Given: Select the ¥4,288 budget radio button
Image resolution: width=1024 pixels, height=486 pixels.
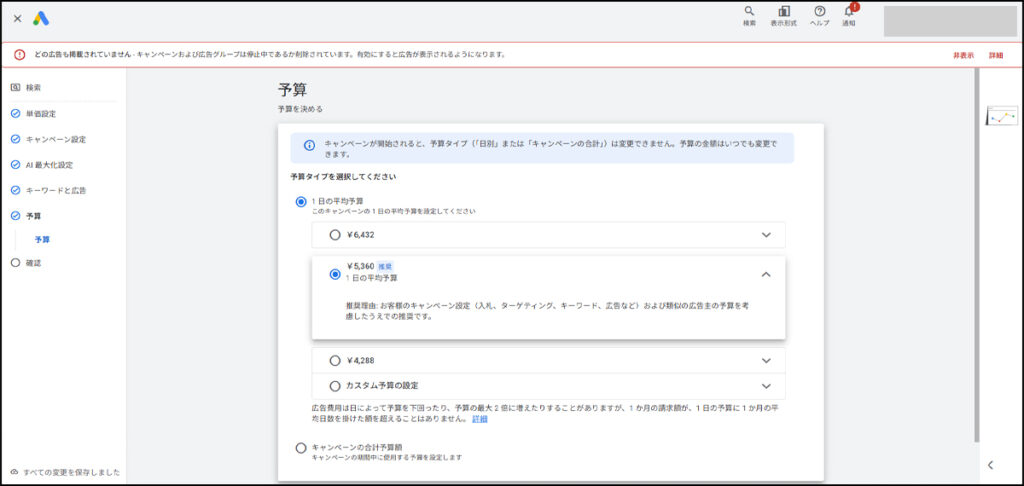Looking at the screenshot, I should [335, 361].
